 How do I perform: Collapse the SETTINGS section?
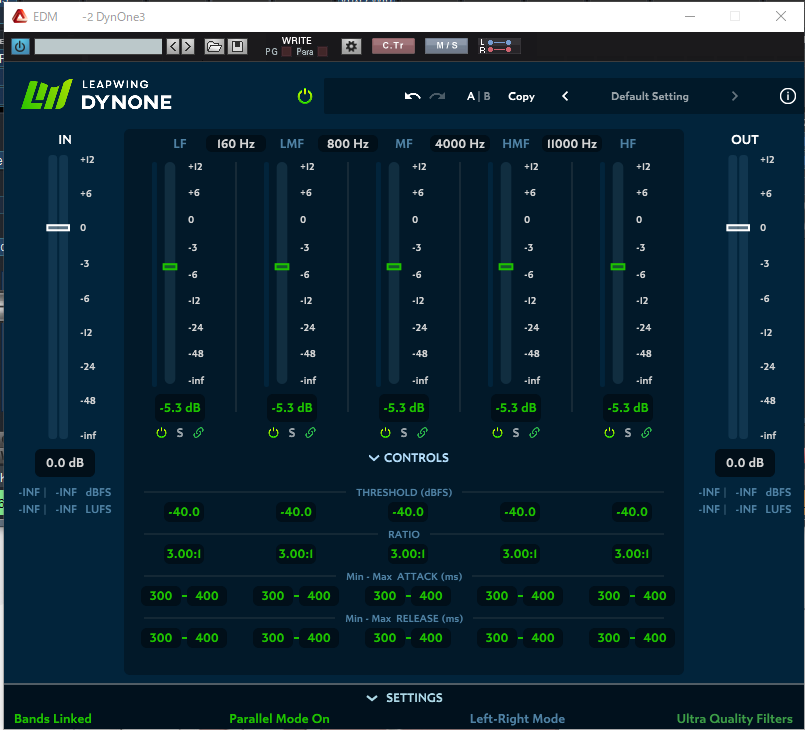click(x=405, y=698)
